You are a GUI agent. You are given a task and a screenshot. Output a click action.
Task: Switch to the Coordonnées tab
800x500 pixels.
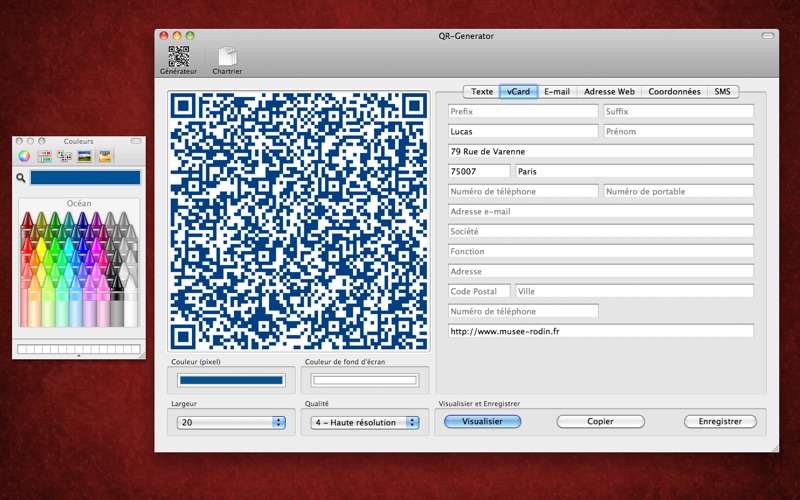674,91
